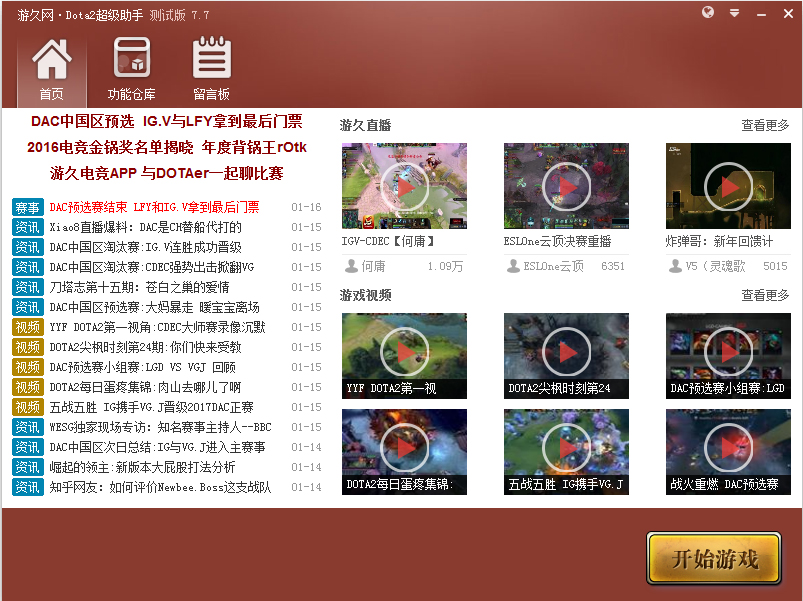803x601 pixels.
Task: Open news WESG独家现场专访:知名赛事主持人--BBC
Action: 160,427
